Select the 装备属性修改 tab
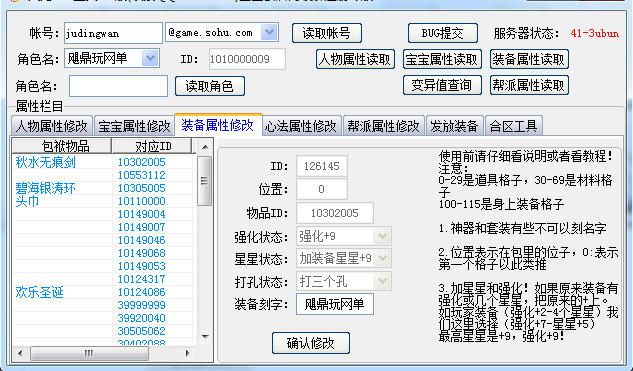The width and height of the screenshot is (633, 371). coord(218,125)
